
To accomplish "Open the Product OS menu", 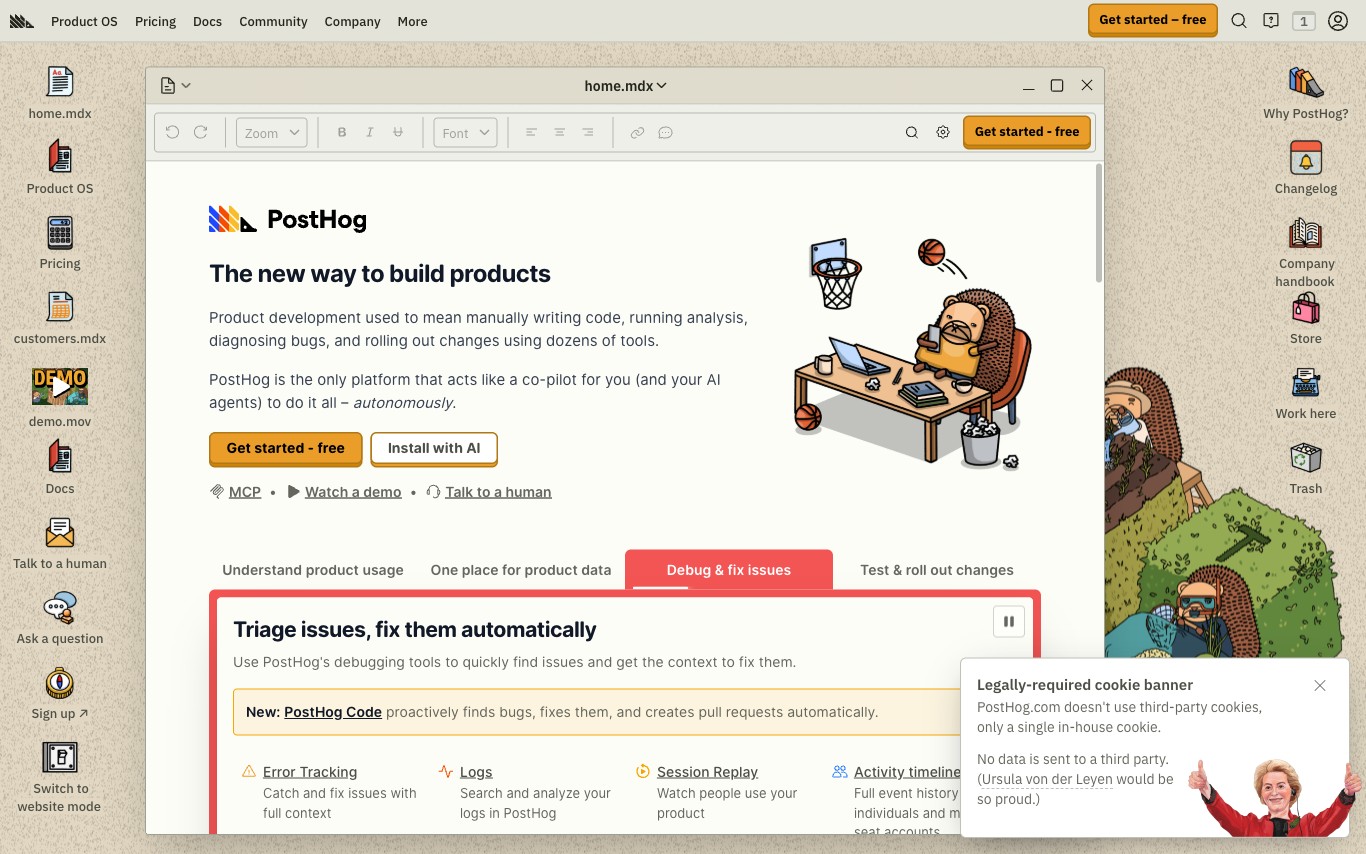I will (x=84, y=21).
